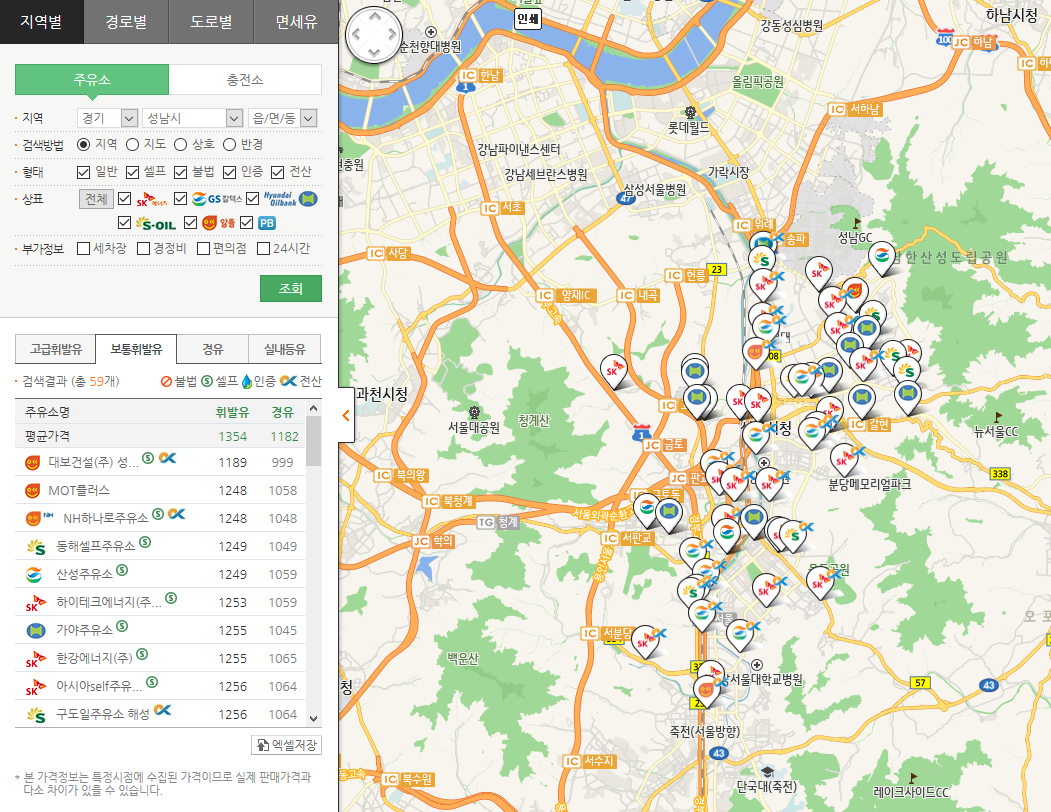This screenshot has width=1051, height=812.
Task: Show 경유 price results
Action: click(x=212, y=349)
